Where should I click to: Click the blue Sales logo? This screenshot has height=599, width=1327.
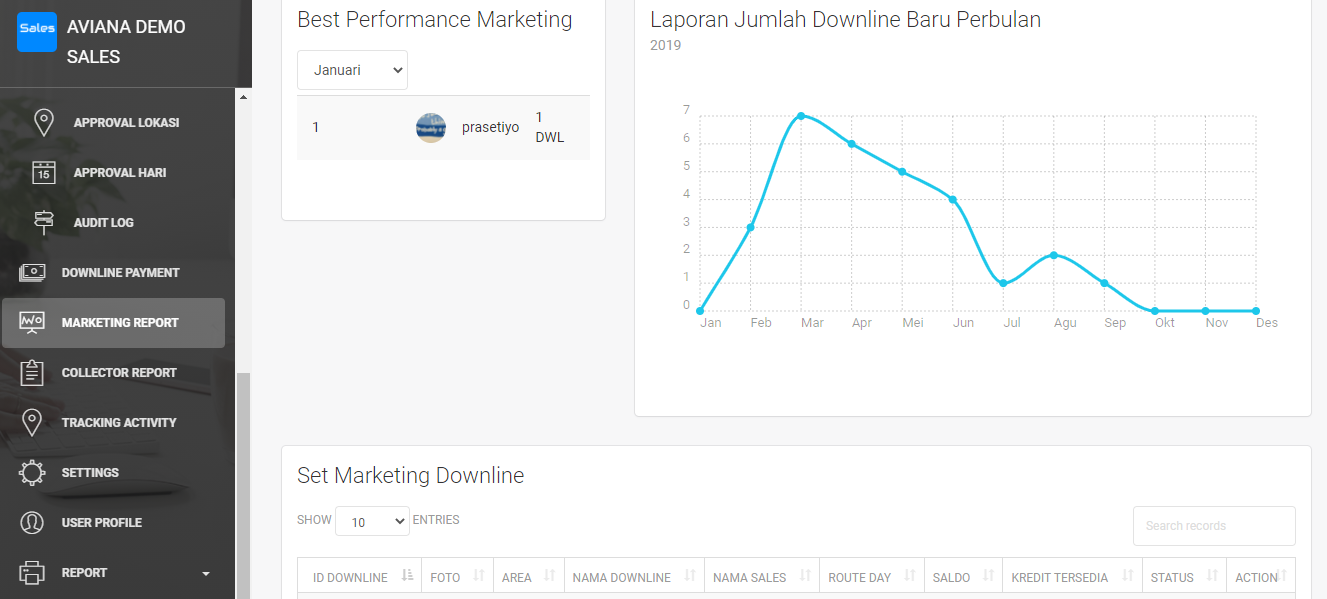[37, 31]
